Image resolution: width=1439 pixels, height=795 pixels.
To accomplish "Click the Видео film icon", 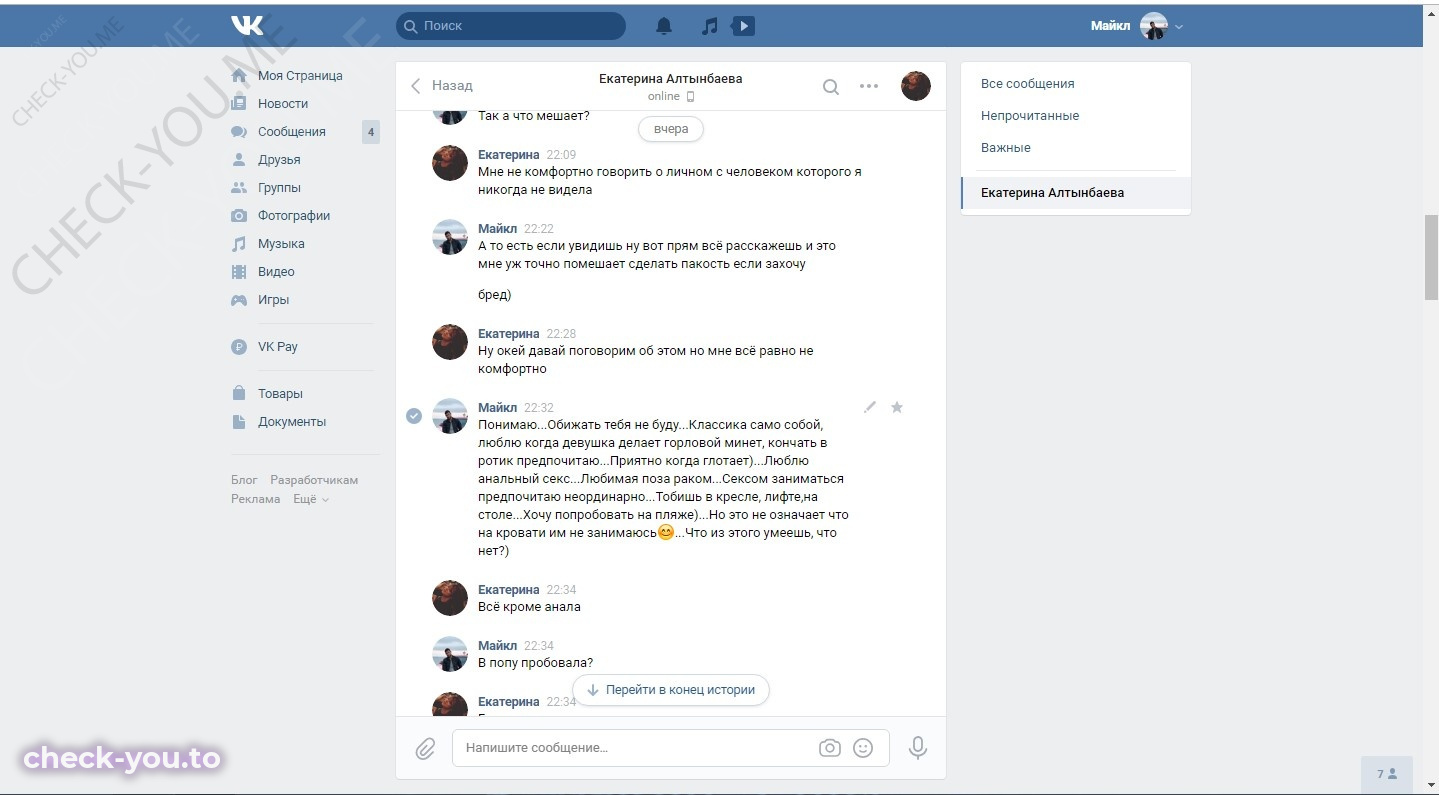I will coord(239,272).
